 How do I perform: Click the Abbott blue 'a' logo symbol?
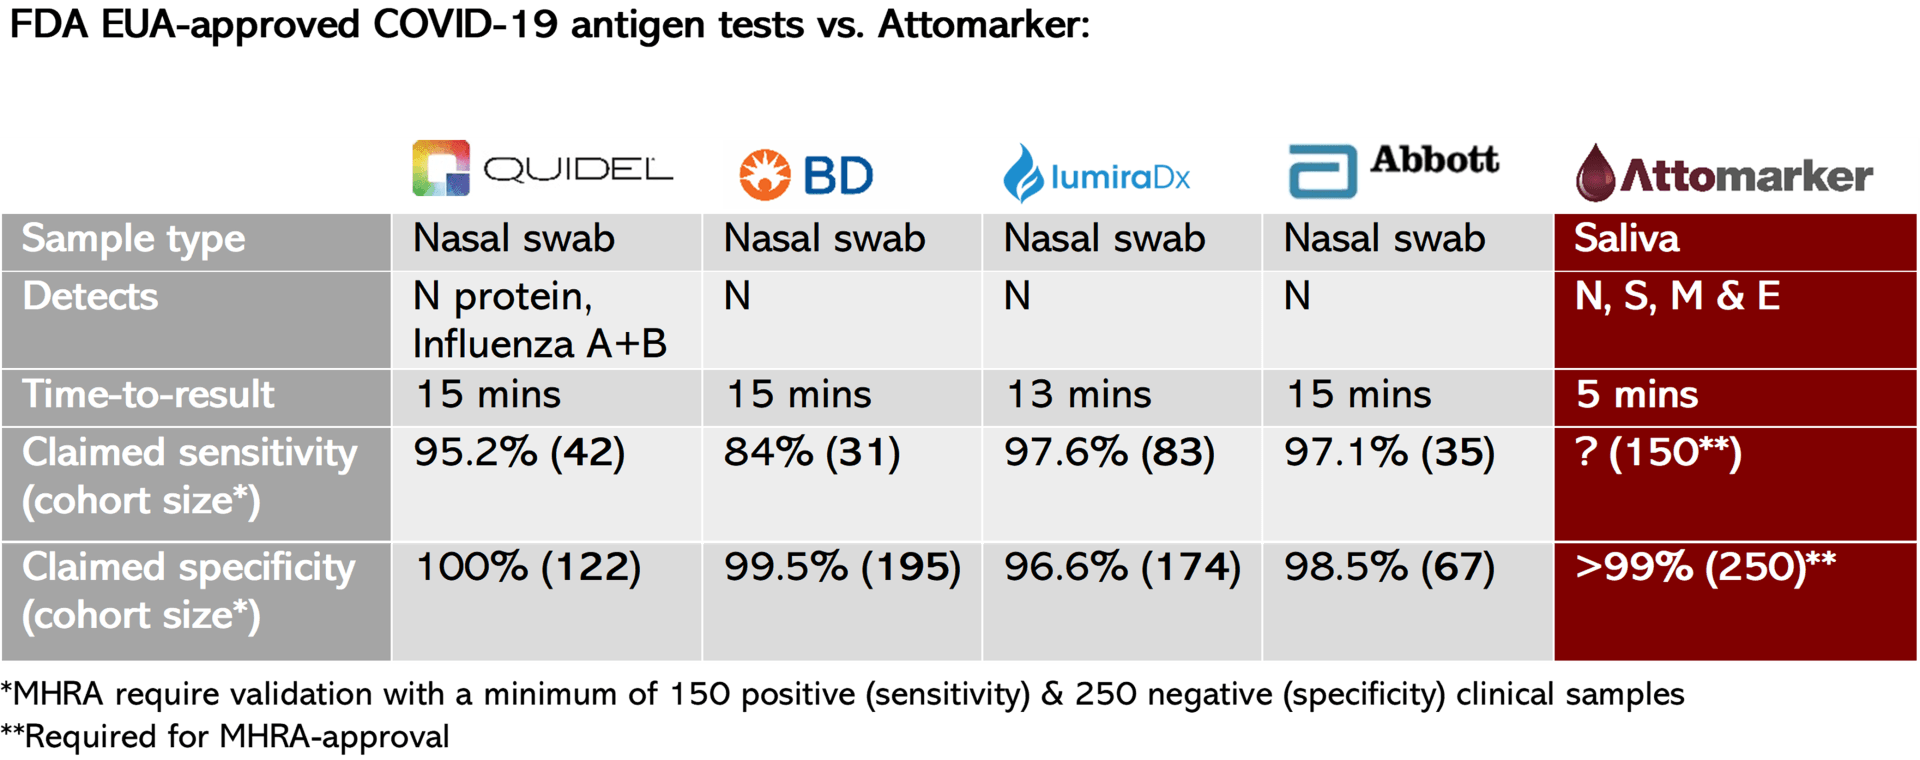(1322, 171)
